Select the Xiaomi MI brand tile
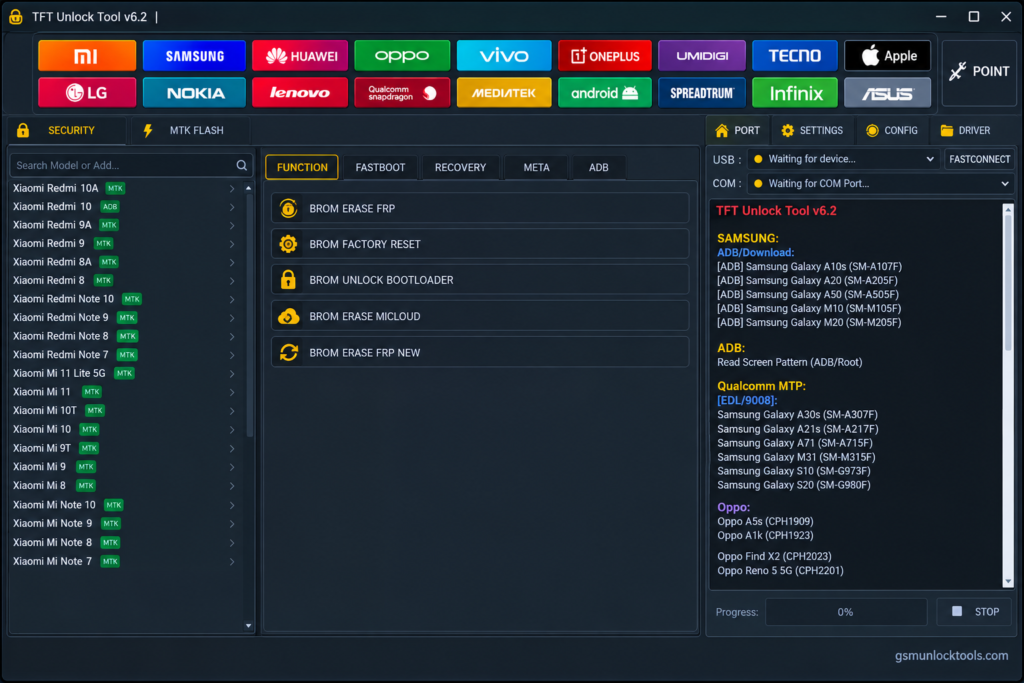 87,56
